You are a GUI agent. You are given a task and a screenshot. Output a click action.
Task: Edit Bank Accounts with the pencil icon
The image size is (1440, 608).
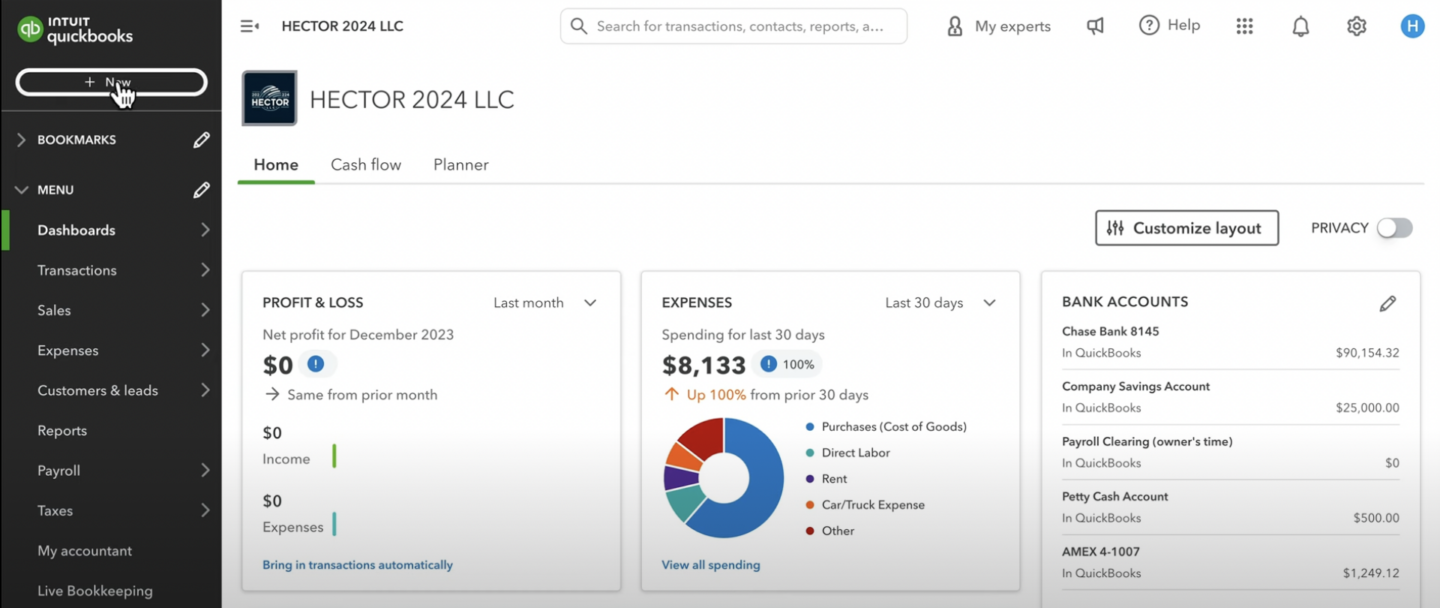click(1387, 303)
